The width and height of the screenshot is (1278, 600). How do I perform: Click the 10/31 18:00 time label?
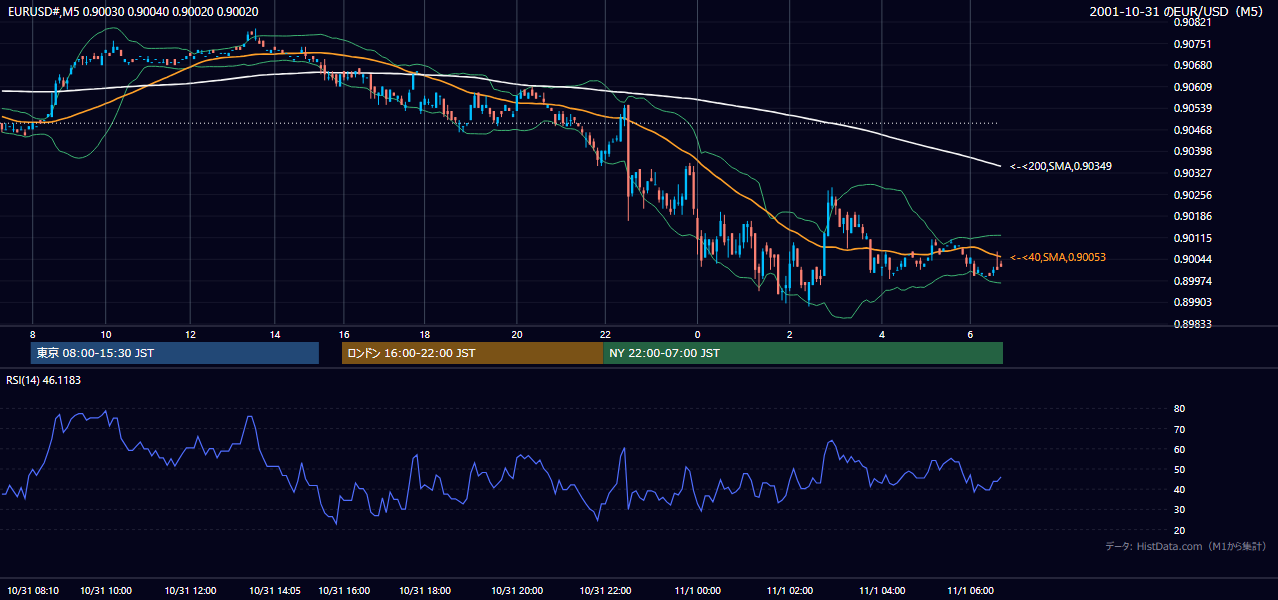click(426, 591)
